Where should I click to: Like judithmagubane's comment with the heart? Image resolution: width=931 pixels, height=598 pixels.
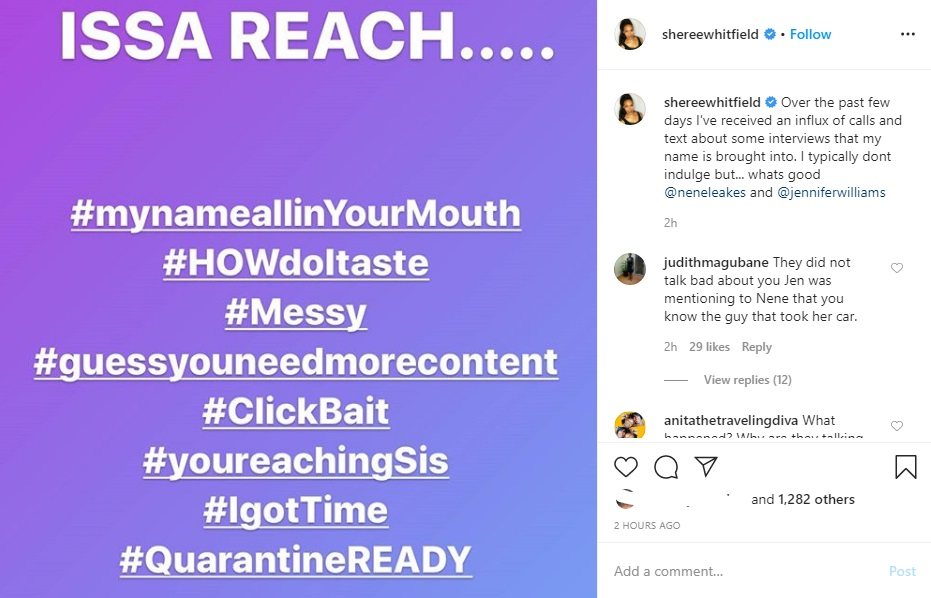pyautogui.click(x=897, y=268)
